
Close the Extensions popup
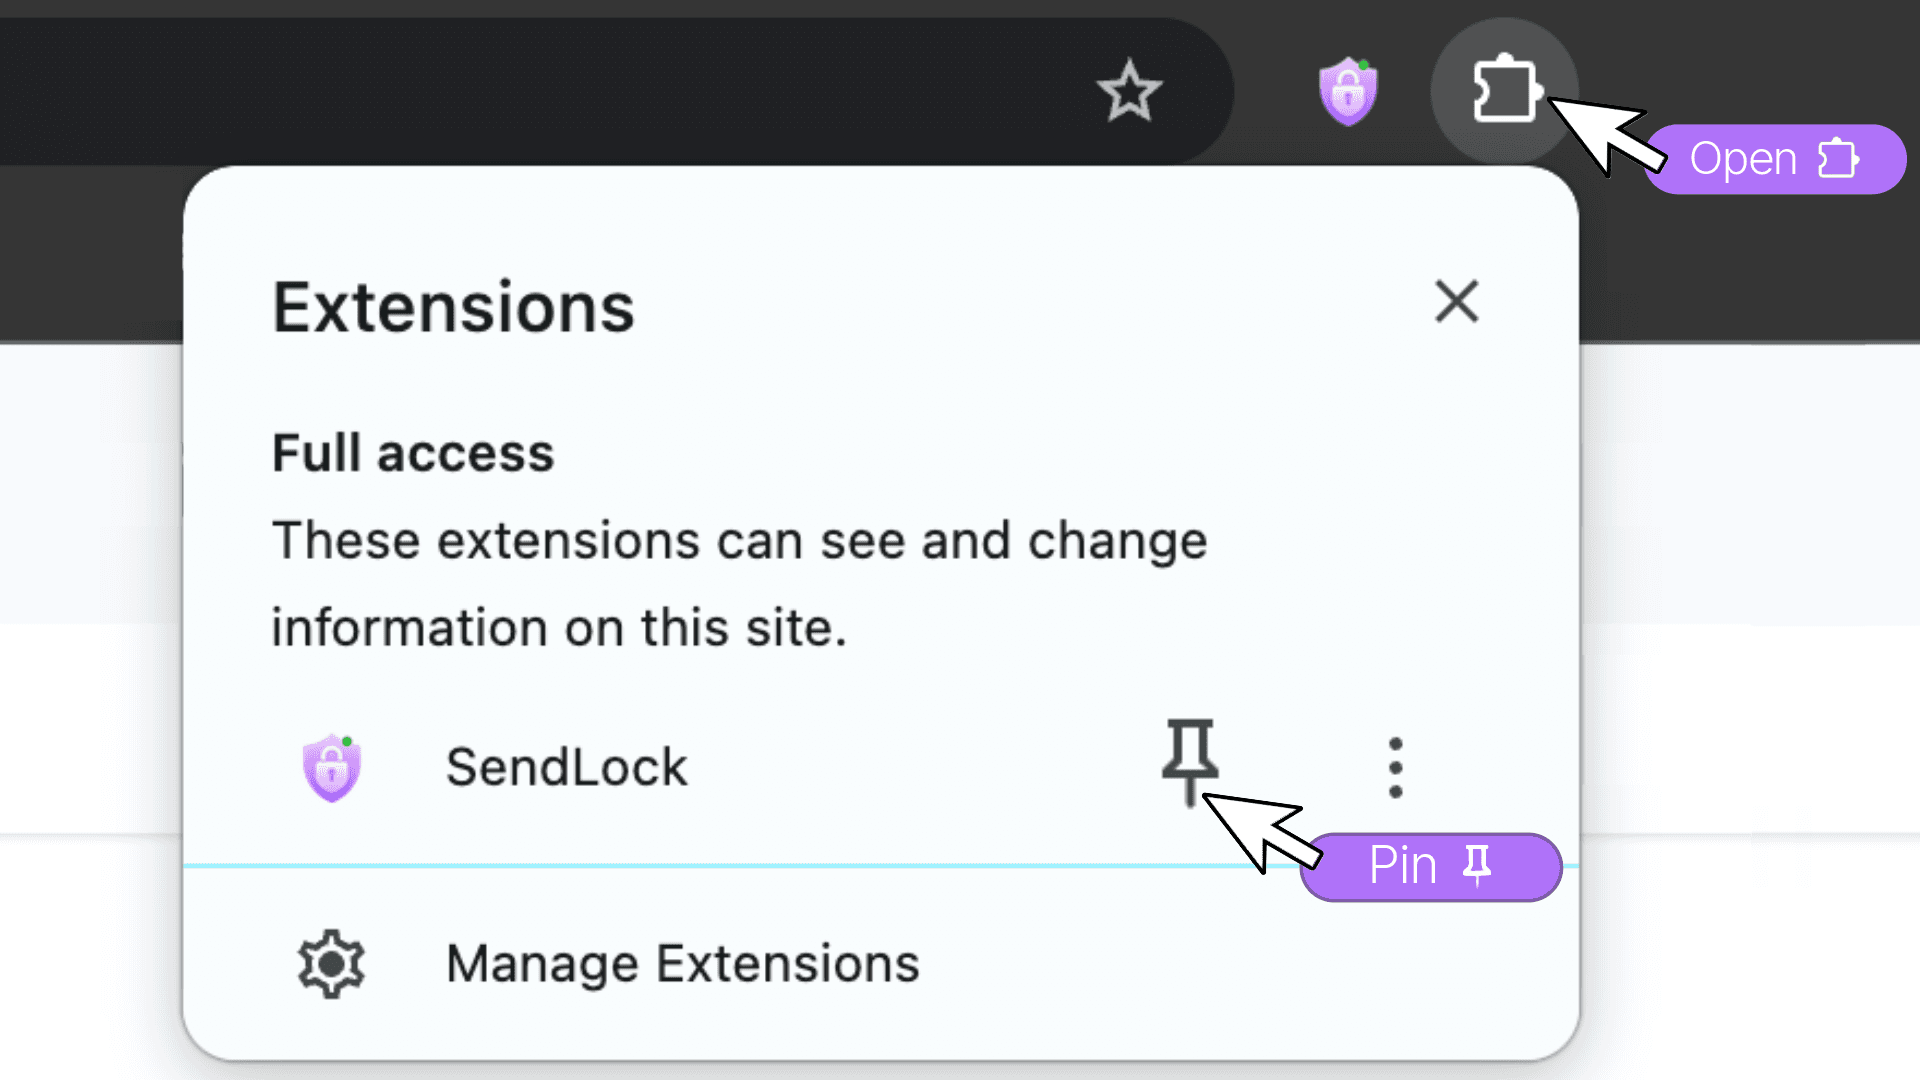(x=1456, y=302)
